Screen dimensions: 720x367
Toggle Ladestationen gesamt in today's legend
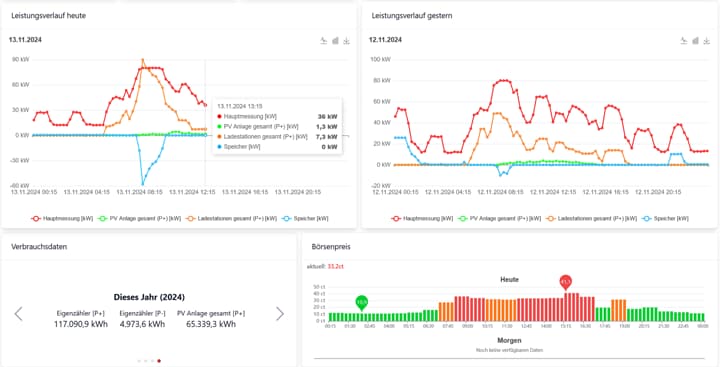(x=231, y=219)
